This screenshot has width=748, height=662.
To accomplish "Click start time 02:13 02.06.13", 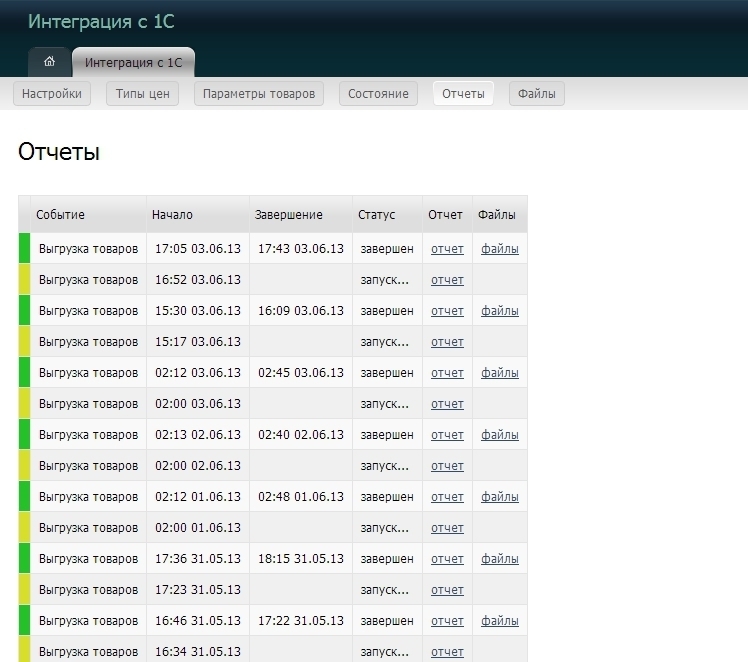I will [x=198, y=434].
